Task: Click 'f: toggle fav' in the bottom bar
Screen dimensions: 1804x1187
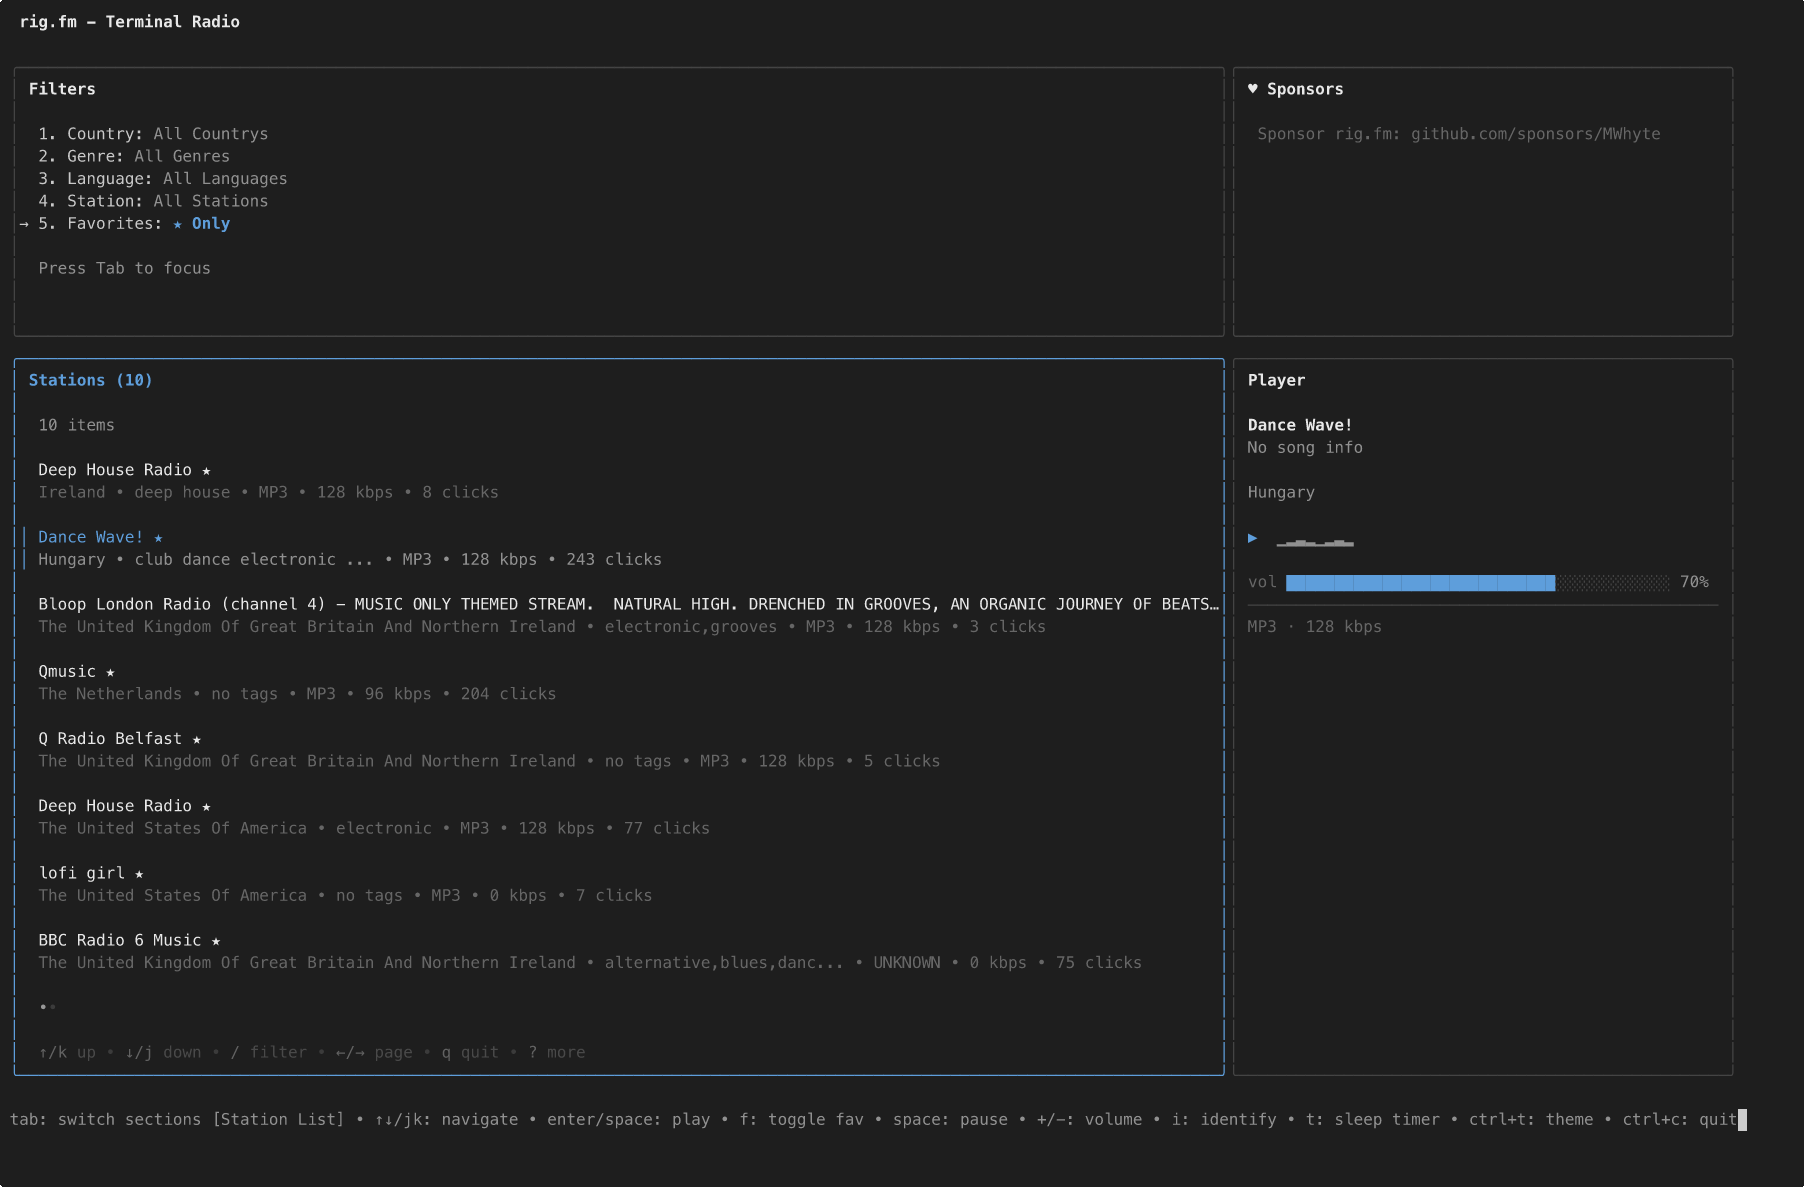Action: [x=801, y=1120]
